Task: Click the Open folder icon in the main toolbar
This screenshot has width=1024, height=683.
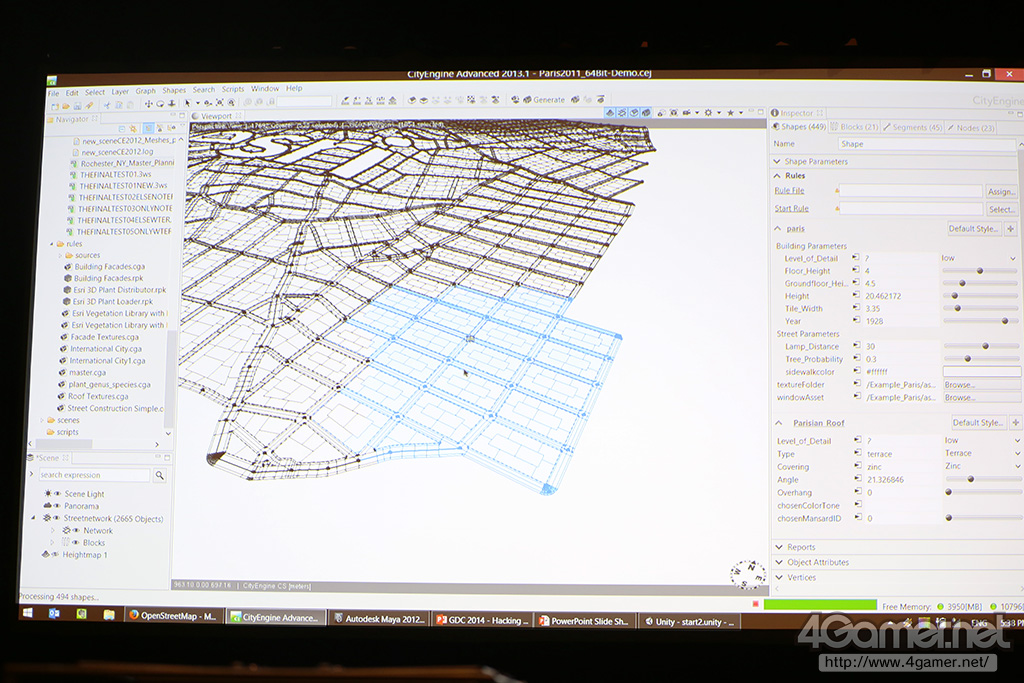Action: pos(66,106)
